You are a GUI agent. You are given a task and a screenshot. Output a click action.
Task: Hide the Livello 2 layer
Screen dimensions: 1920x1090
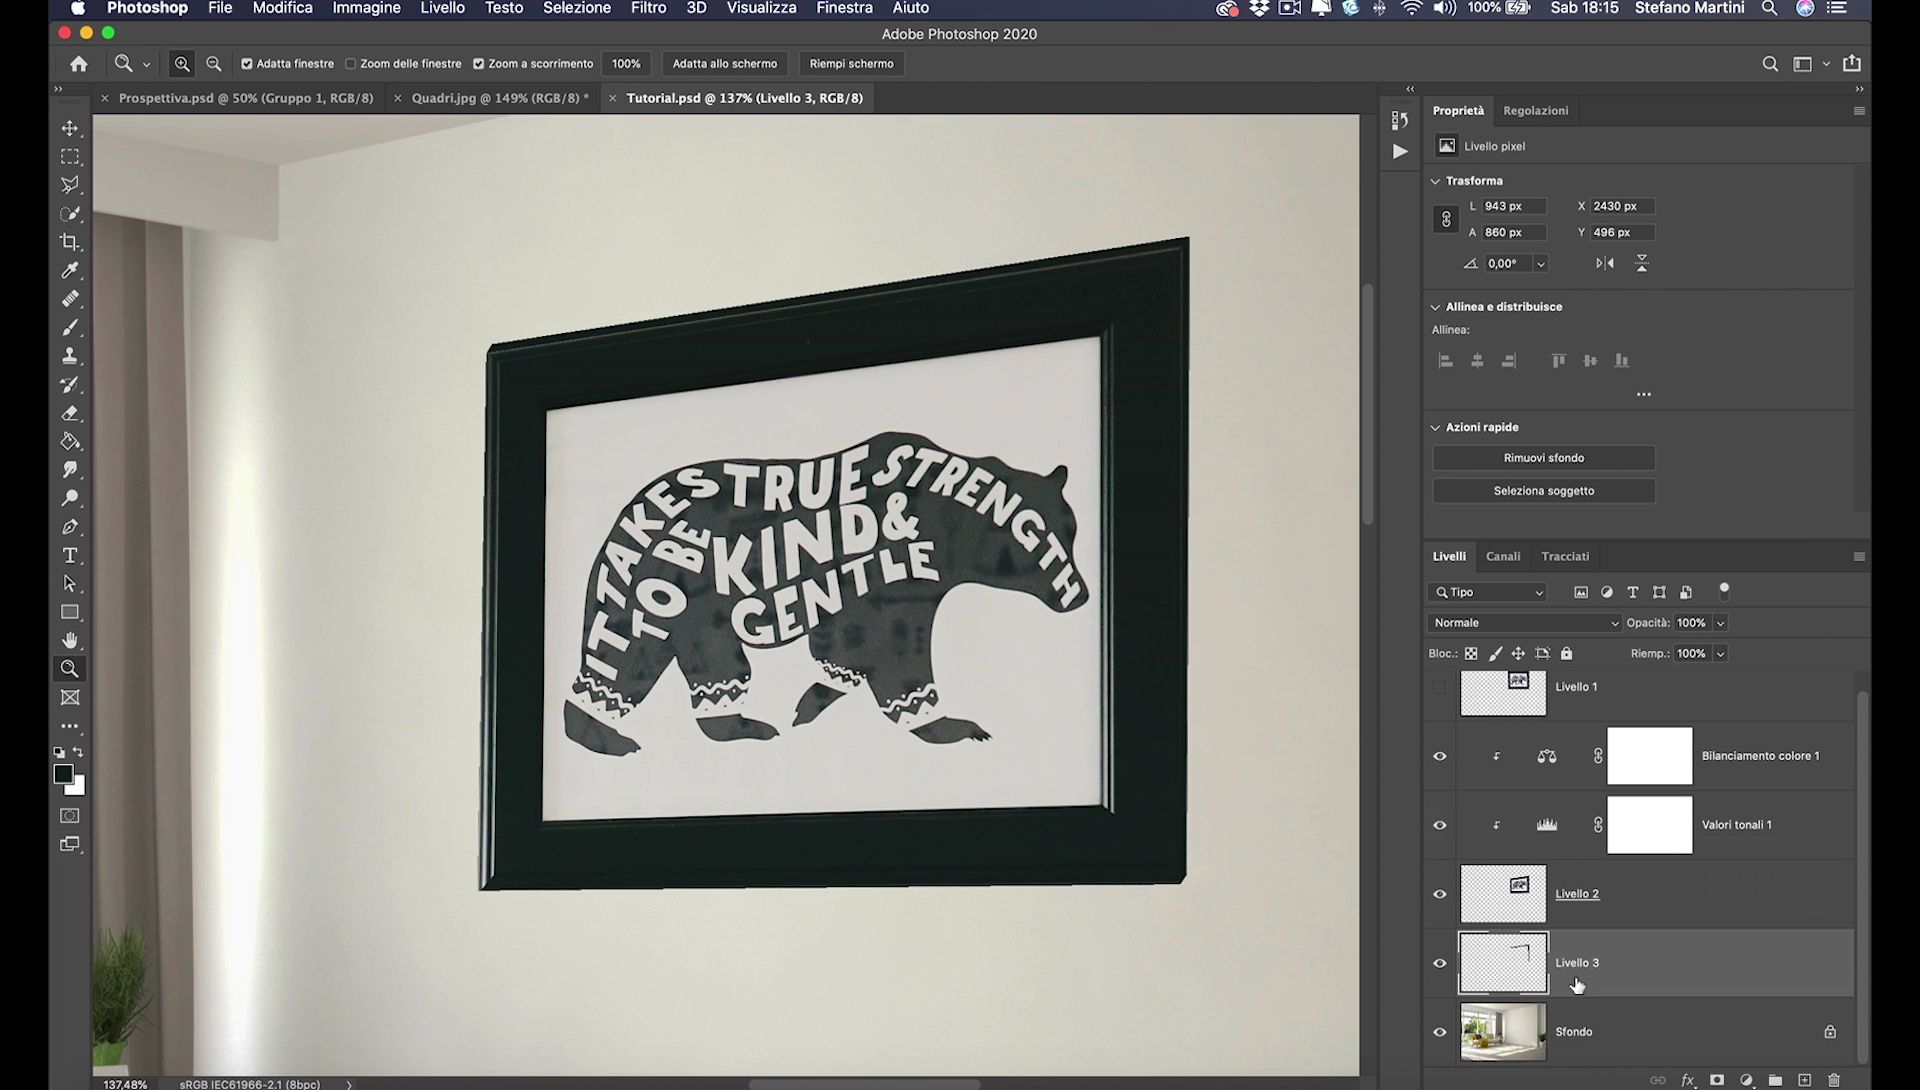coord(1440,894)
